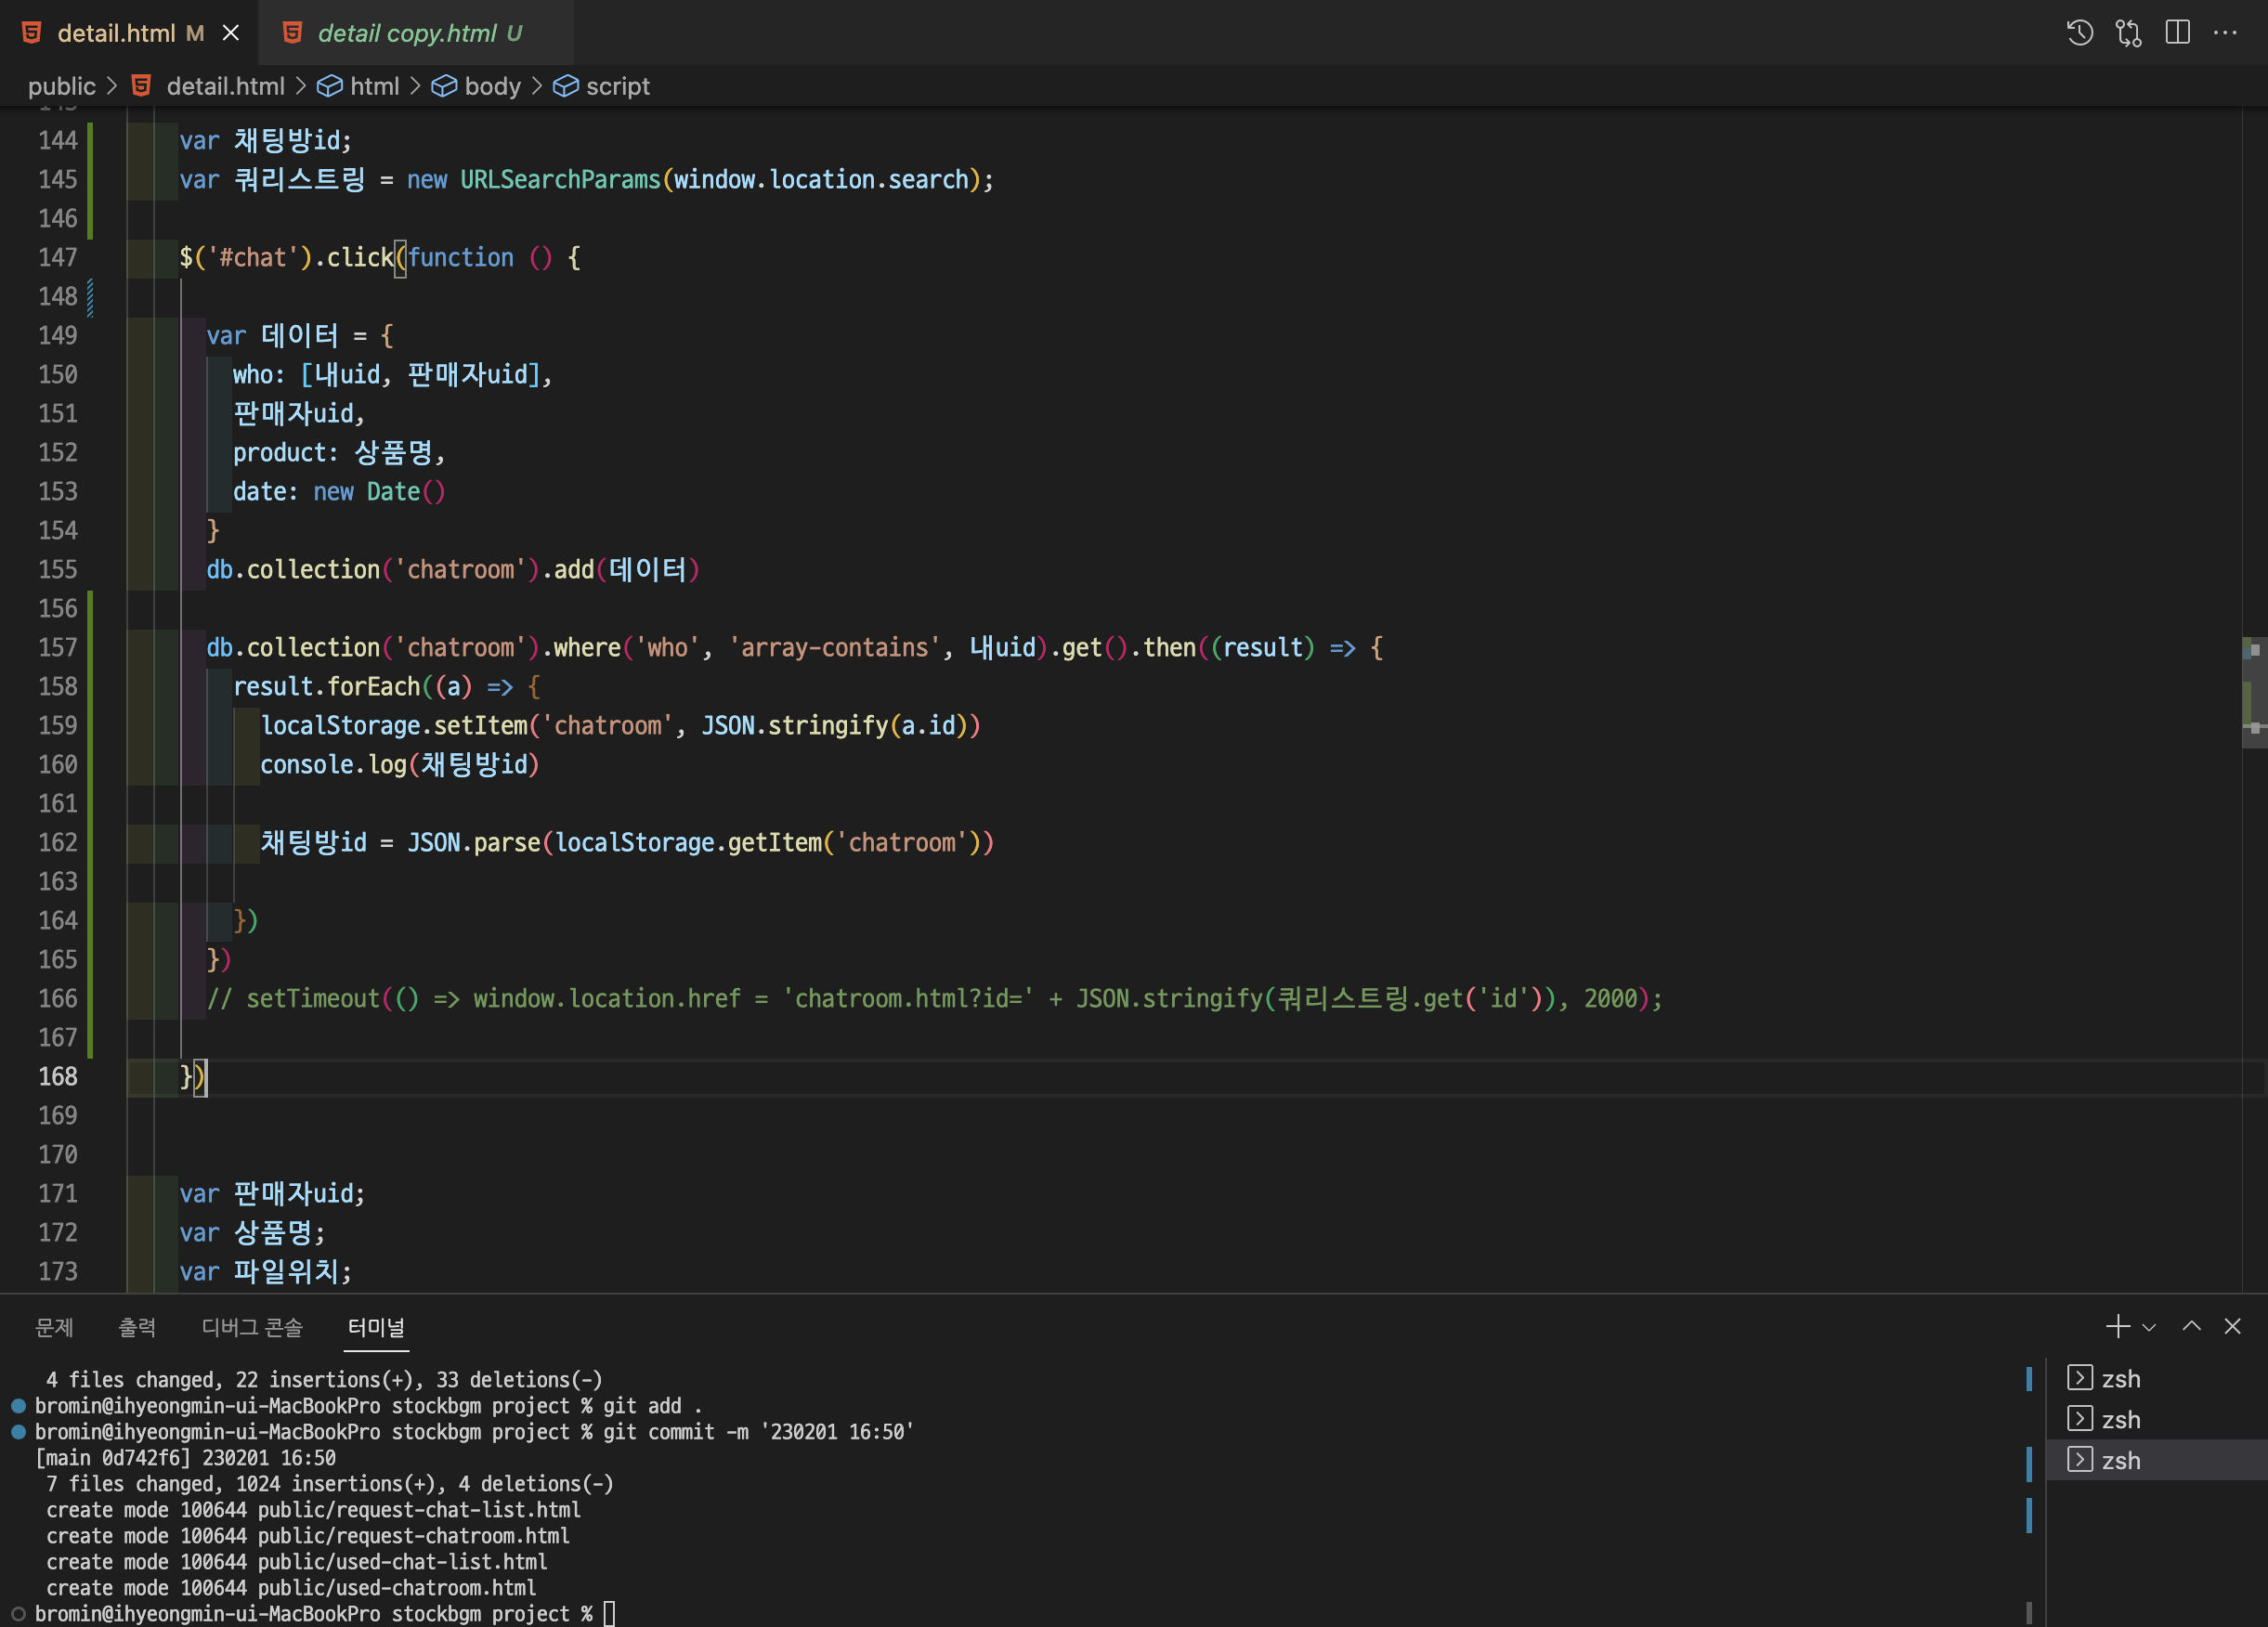Click the editor vertical scrollbar overview ruler

pos(2254,690)
